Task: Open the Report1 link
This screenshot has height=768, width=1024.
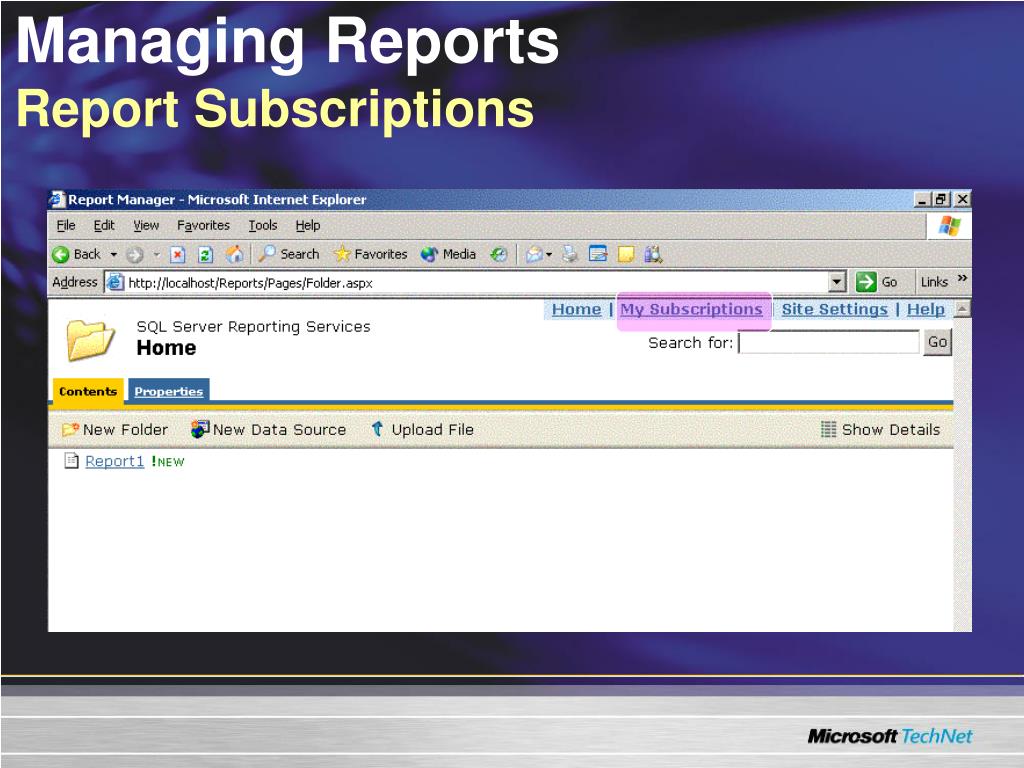Action: point(115,461)
